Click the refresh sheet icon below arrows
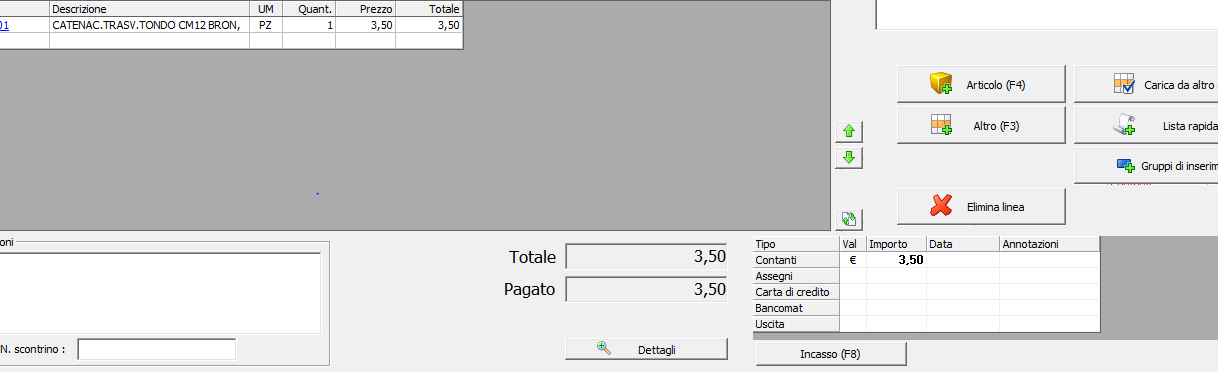 (848, 219)
